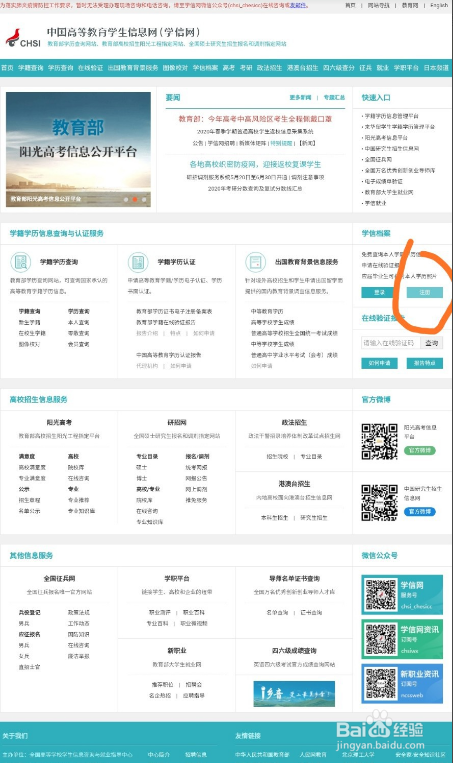Image resolution: width=453 pixels, height=763 pixels.
Task: Click the 如何申请 teal button
Action: (x=380, y=363)
